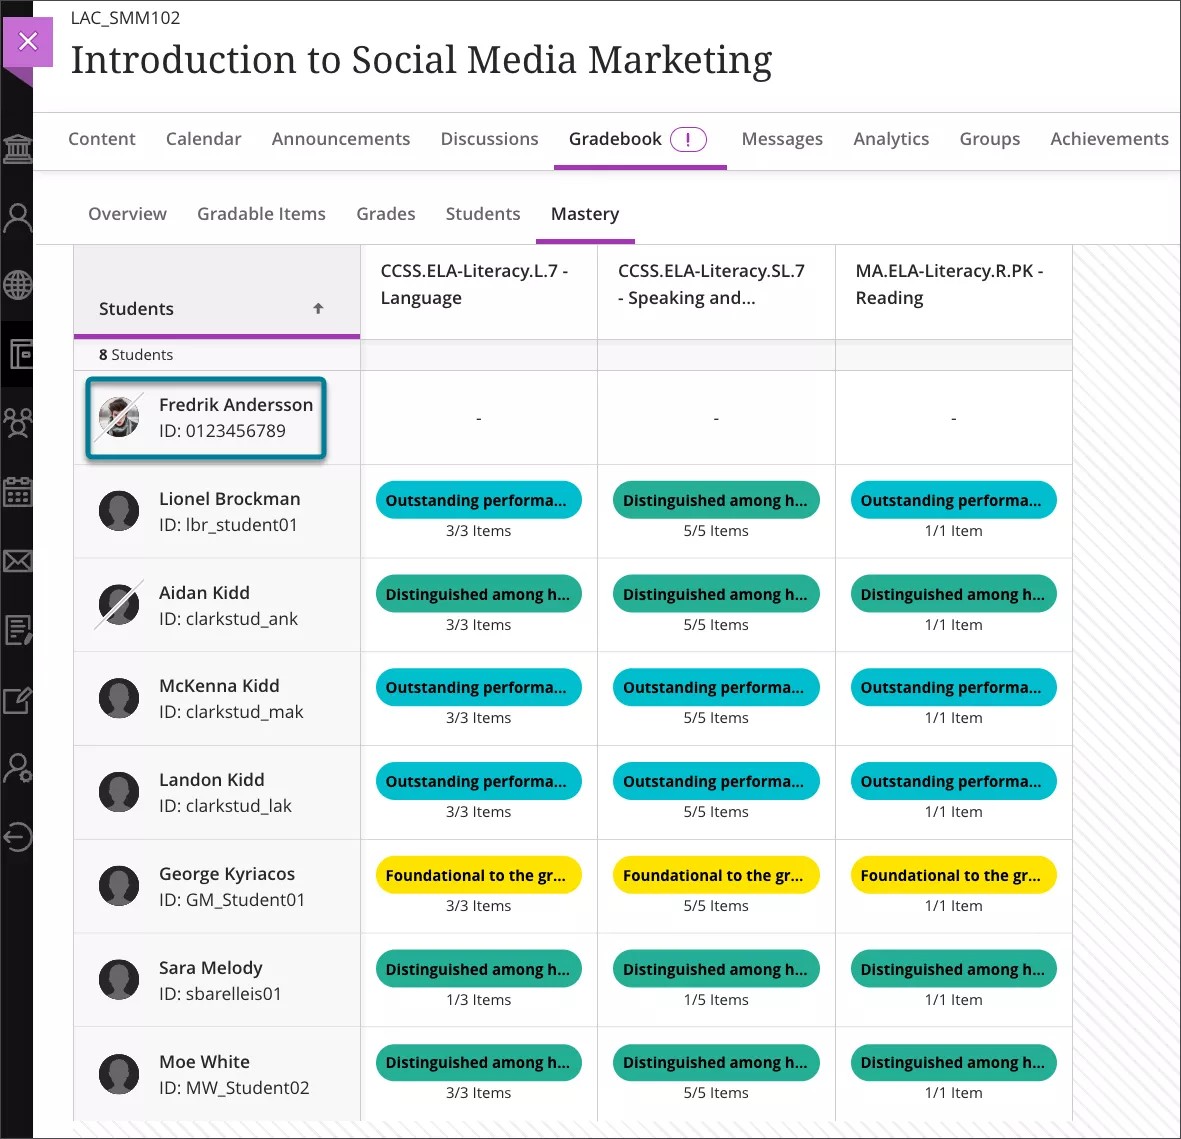Open Messages via the envelope sidebar icon
The width and height of the screenshot is (1181, 1139).
[18, 561]
